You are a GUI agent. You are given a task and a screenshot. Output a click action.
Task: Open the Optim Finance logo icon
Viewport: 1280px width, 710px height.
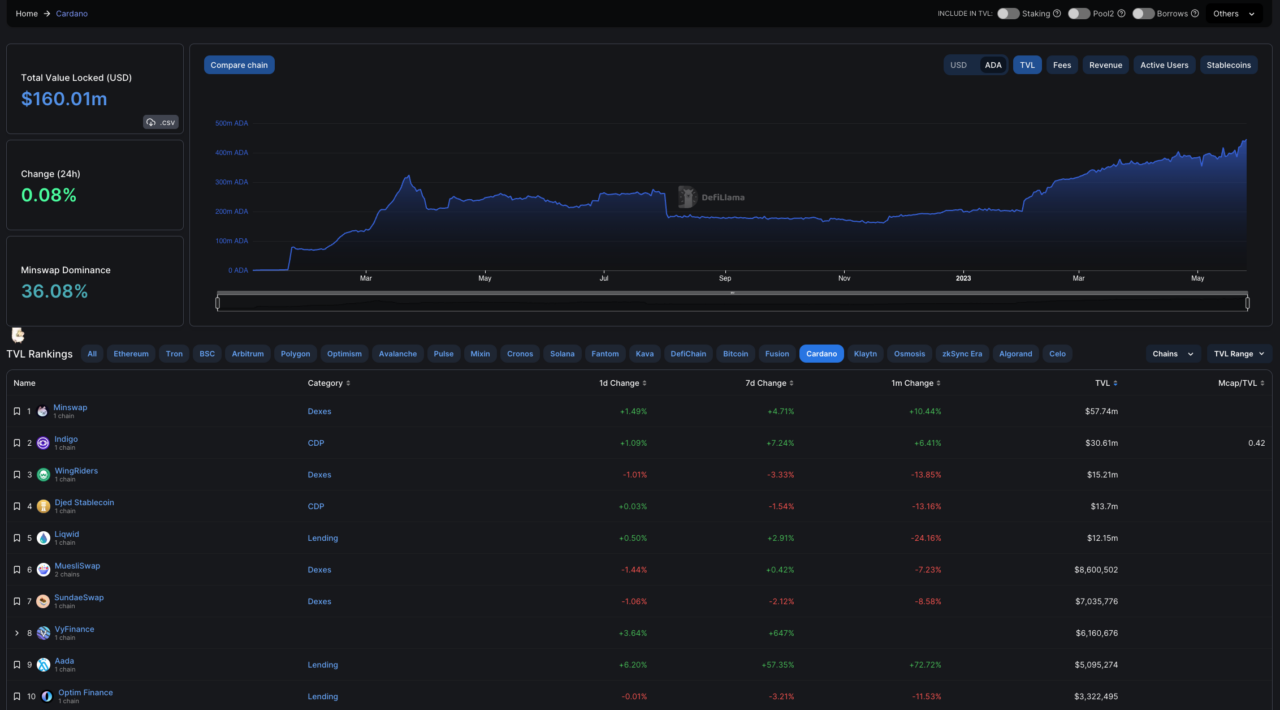47,696
